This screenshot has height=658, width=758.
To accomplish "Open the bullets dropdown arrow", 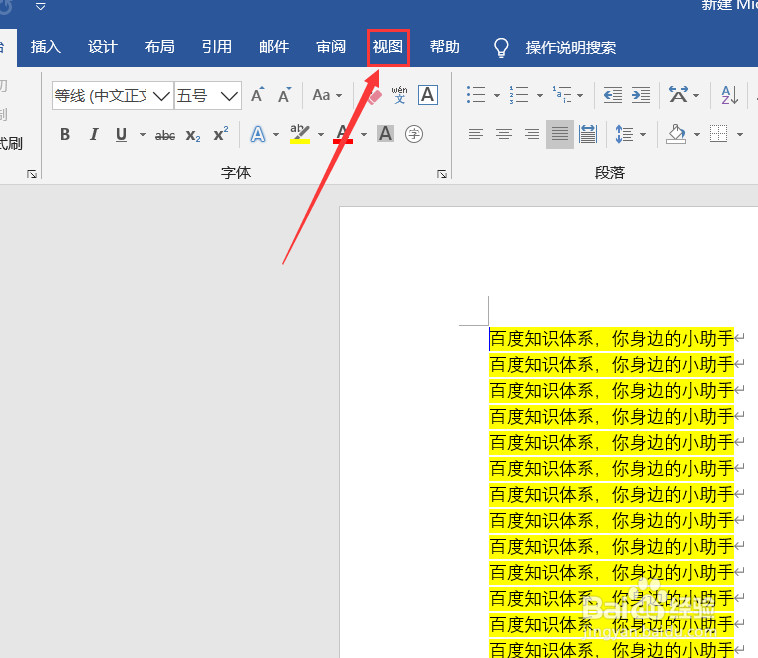I will (x=496, y=95).
